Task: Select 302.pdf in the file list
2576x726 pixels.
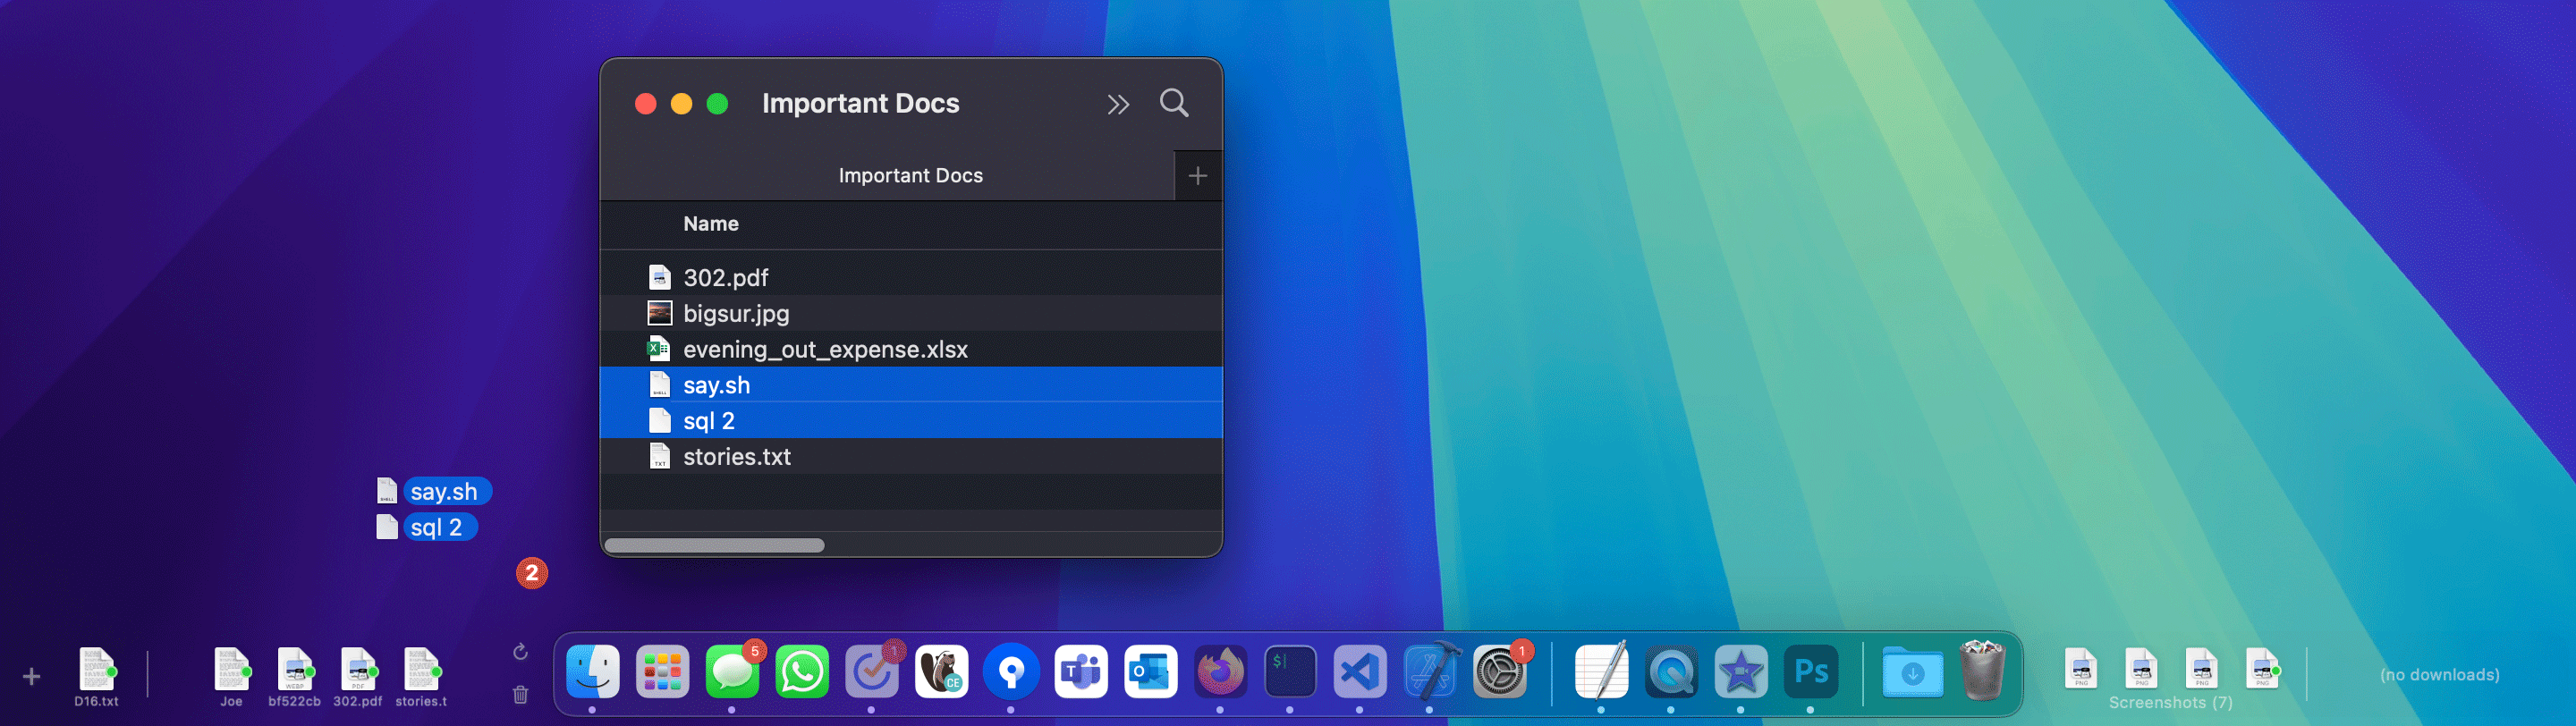Action: pos(911,277)
